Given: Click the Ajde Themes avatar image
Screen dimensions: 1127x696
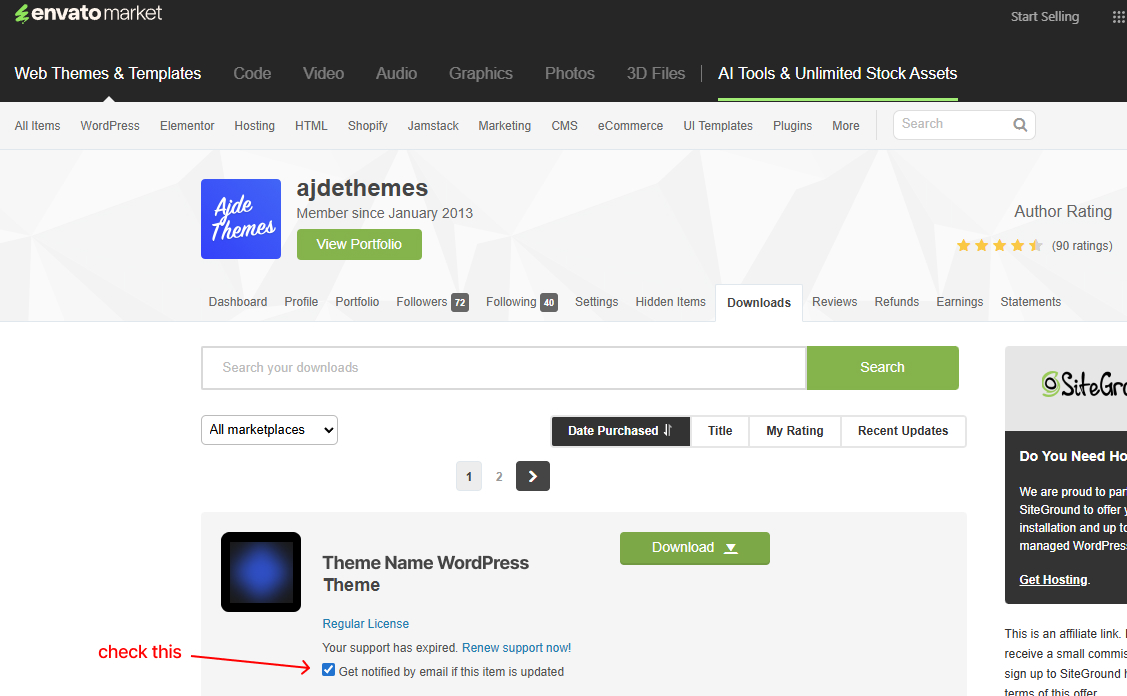Looking at the screenshot, I should 241,219.
